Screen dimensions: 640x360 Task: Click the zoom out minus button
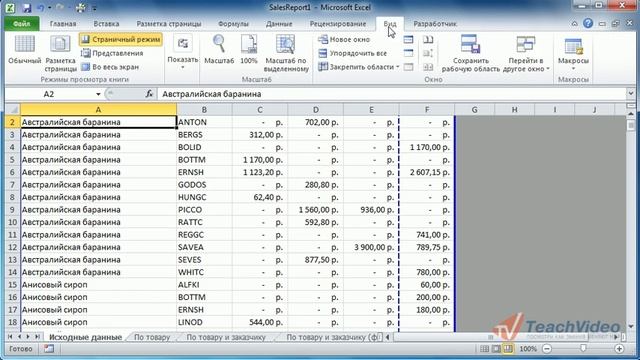click(x=547, y=349)
